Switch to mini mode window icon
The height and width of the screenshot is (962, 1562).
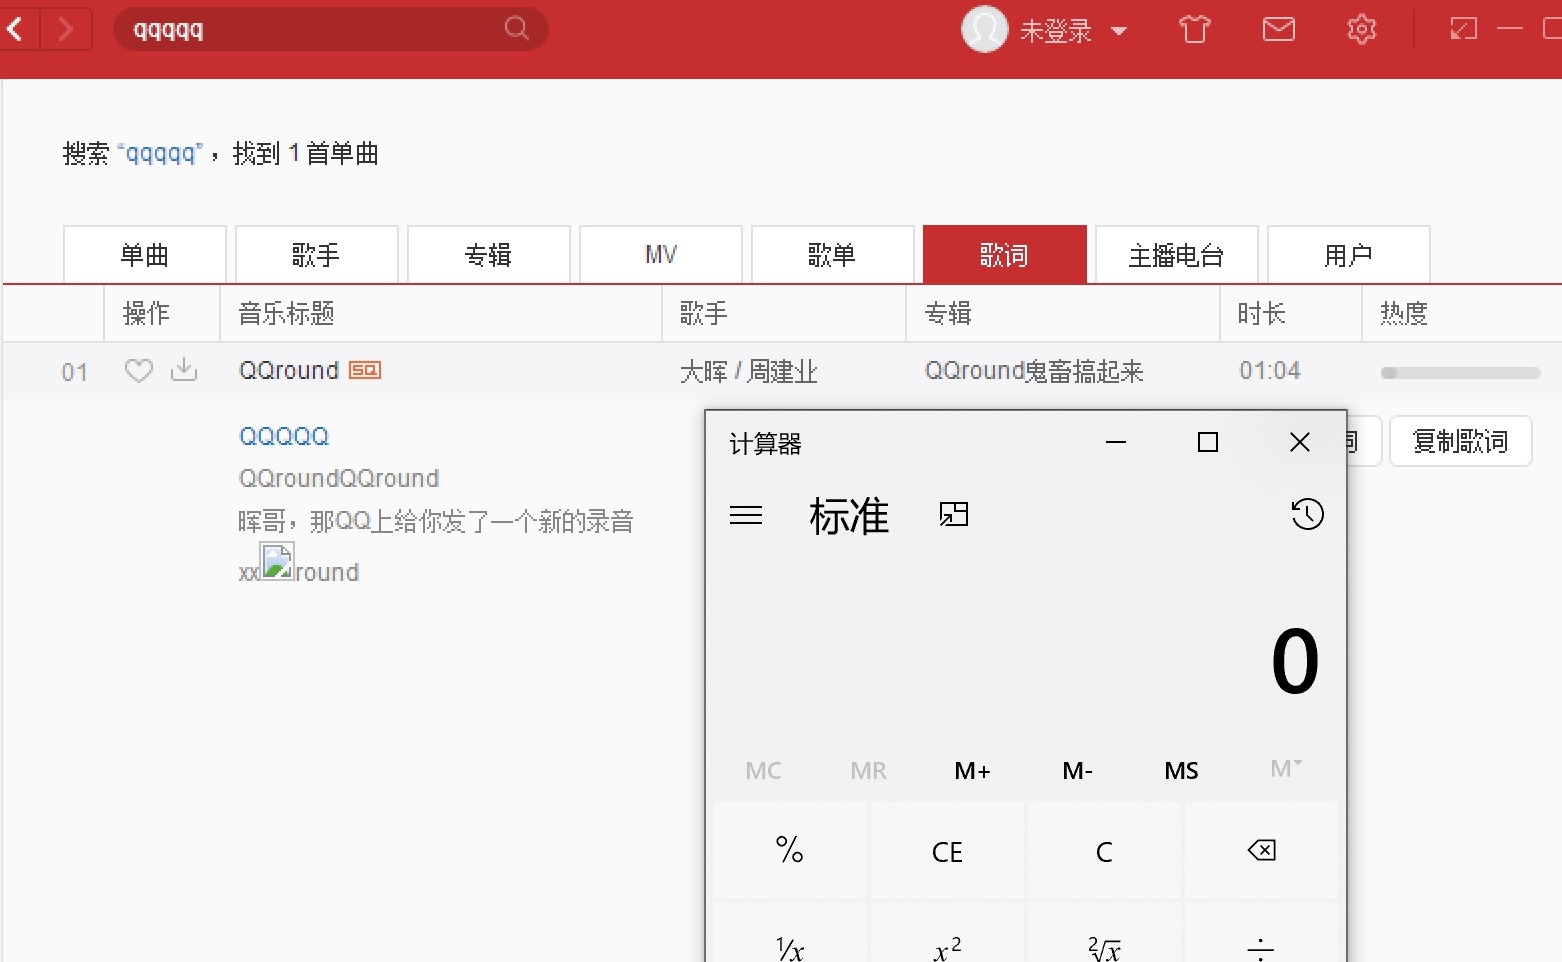pyautogui.click(x=1463, y=30)
